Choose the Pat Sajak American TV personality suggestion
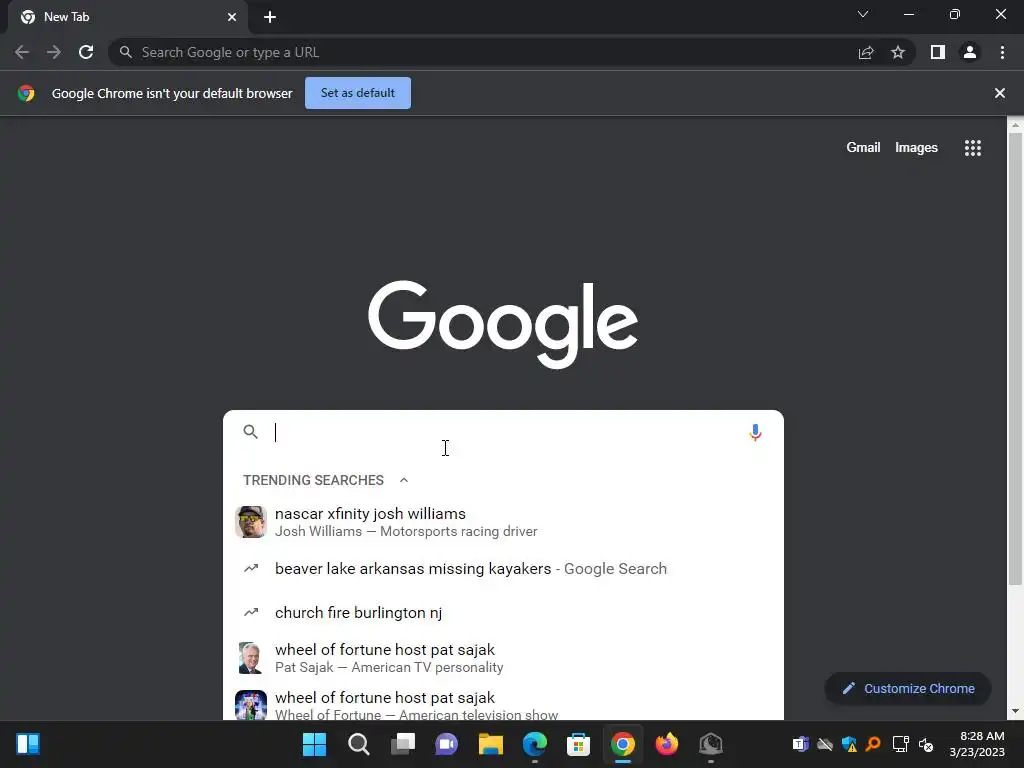Viewport: 1024px width, 768px height. coord(503,658)
